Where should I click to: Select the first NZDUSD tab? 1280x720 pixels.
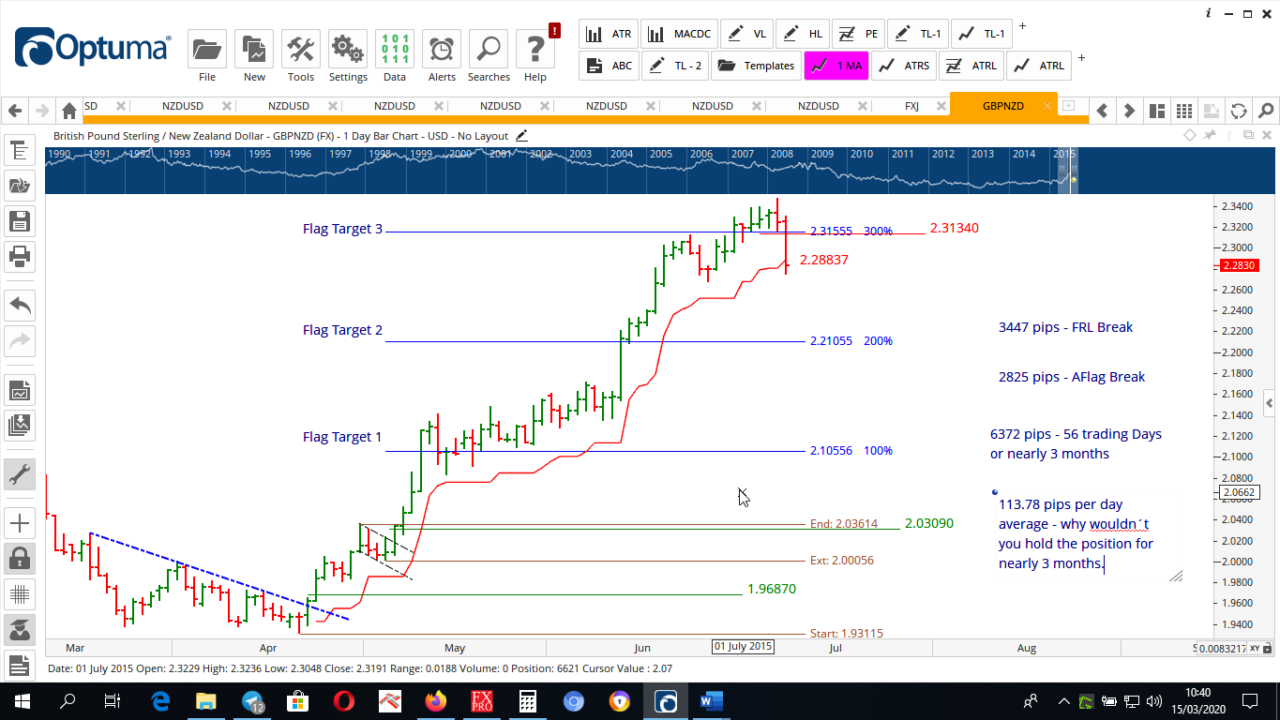[183, 105]
